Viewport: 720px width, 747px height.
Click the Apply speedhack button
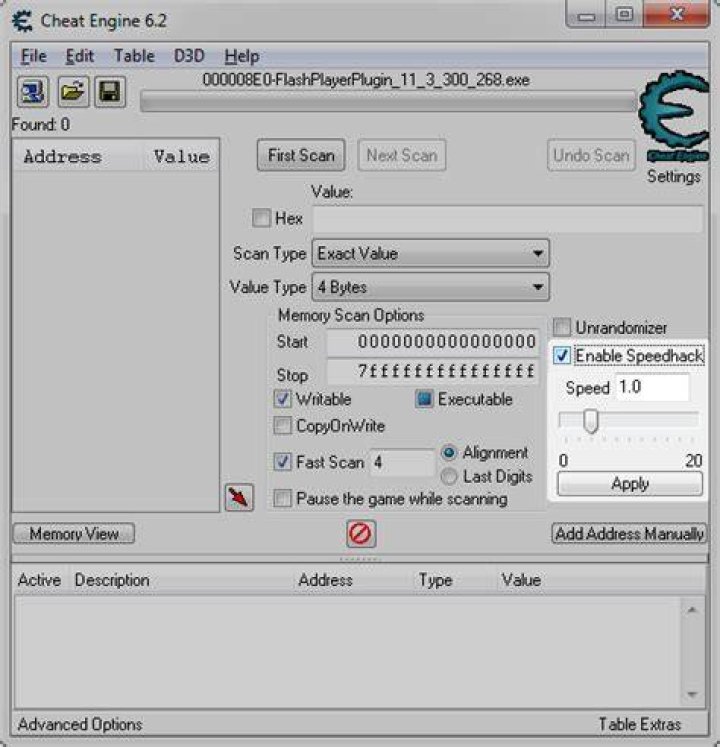(x=630, y=484)
